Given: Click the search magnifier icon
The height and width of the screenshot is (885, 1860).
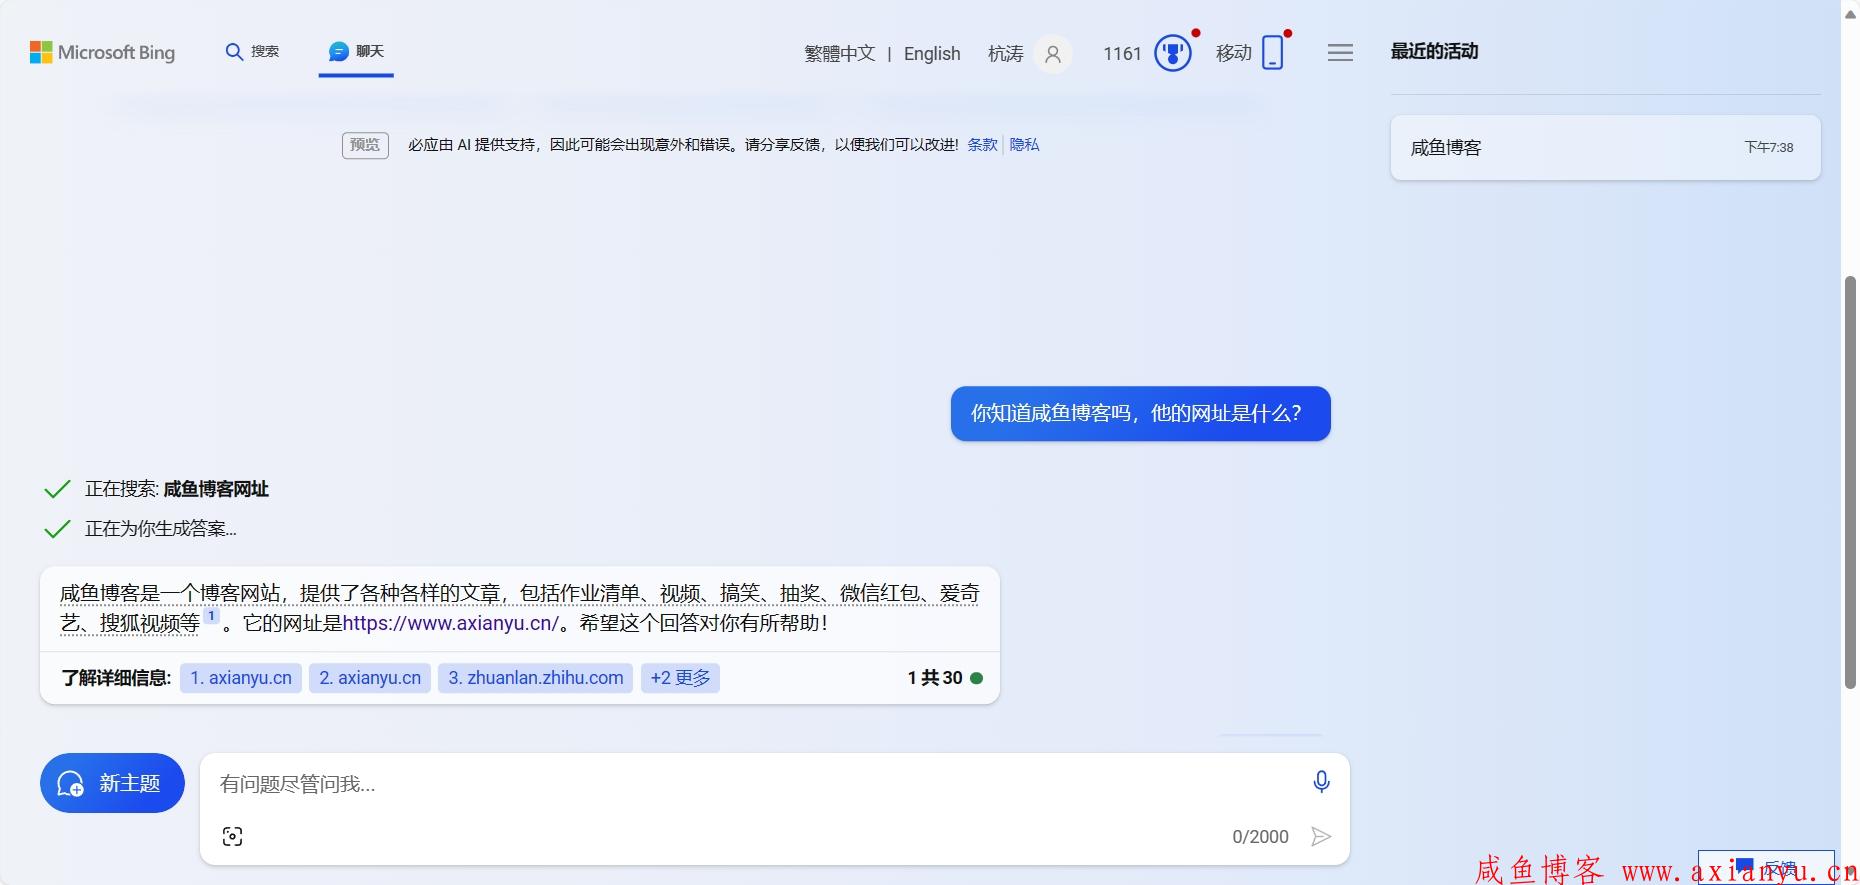Looking at the screenshot, I should 234,51.
